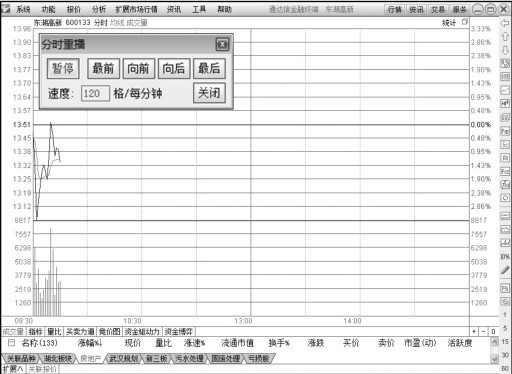Viewport: 512px width, 374px height.
Task: Select the 武汉规划 bottom tab
Action: point(124,359)
